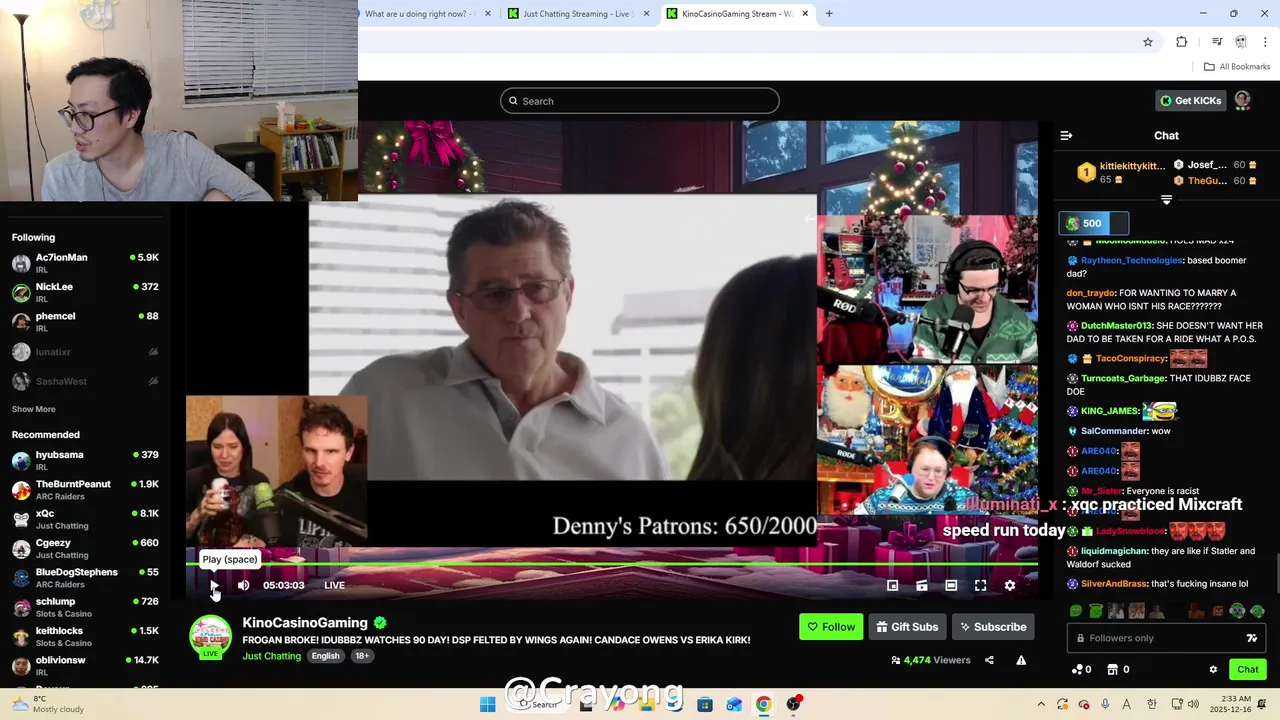Open Windows Start menu
Viewport: 1280px width, 720px height.
click(487, 704)
